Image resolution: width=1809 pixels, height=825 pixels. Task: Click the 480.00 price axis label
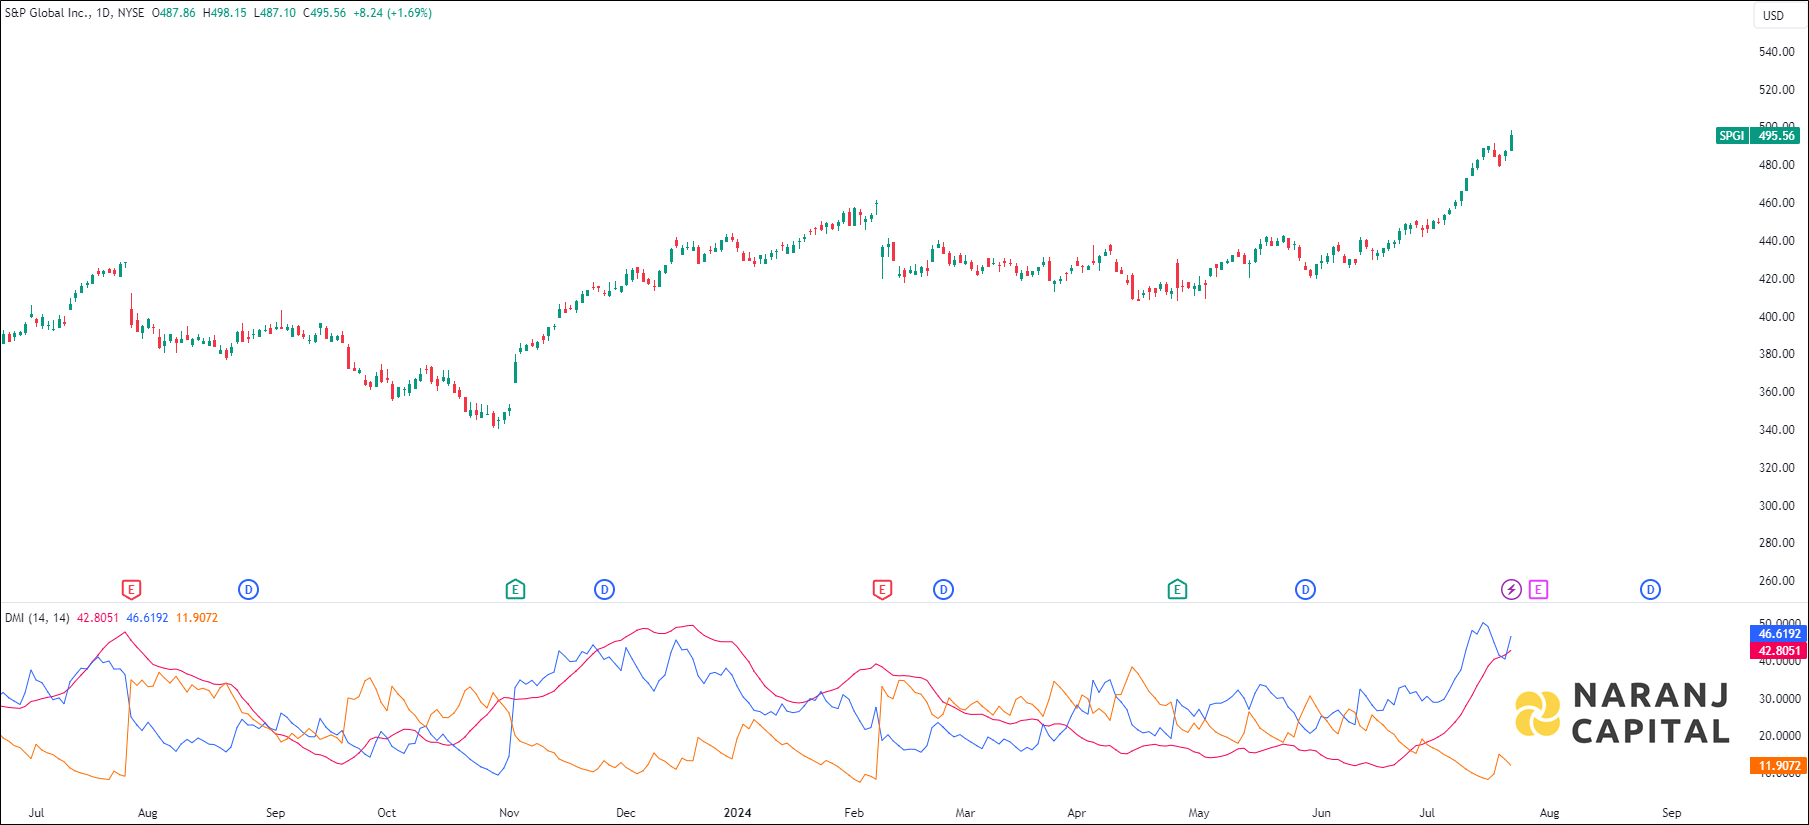click(x=1777, y=165)
